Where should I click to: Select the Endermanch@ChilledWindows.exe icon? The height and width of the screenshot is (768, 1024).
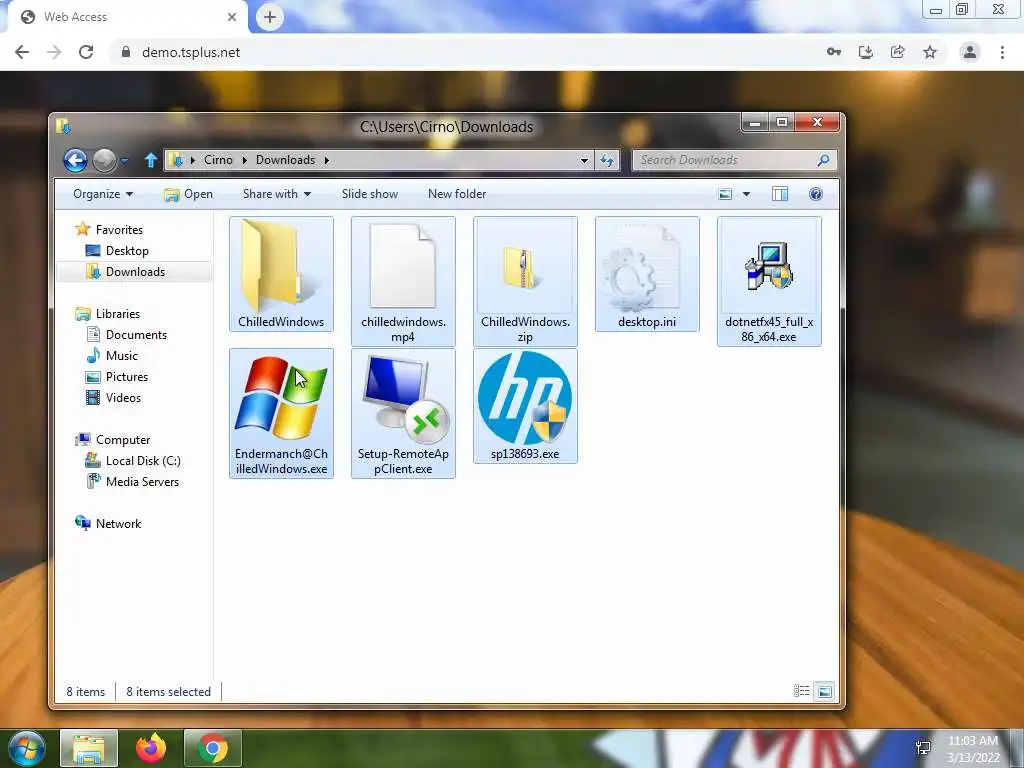pyautogui.click(x=281, y=398)
